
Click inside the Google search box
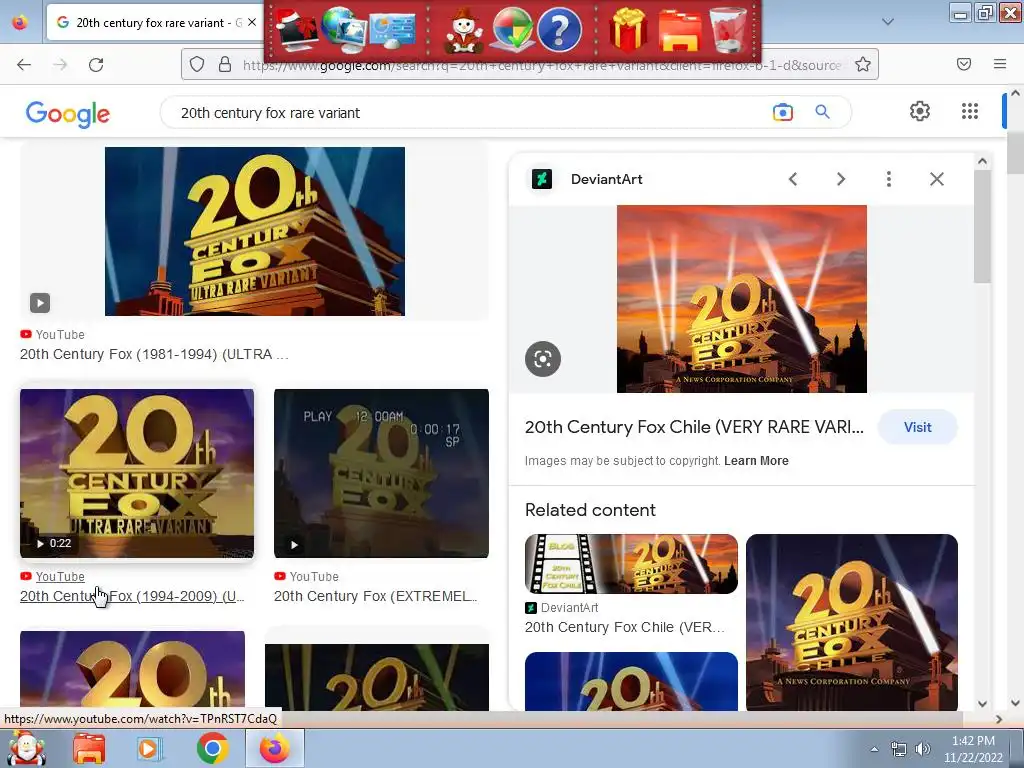457,113
